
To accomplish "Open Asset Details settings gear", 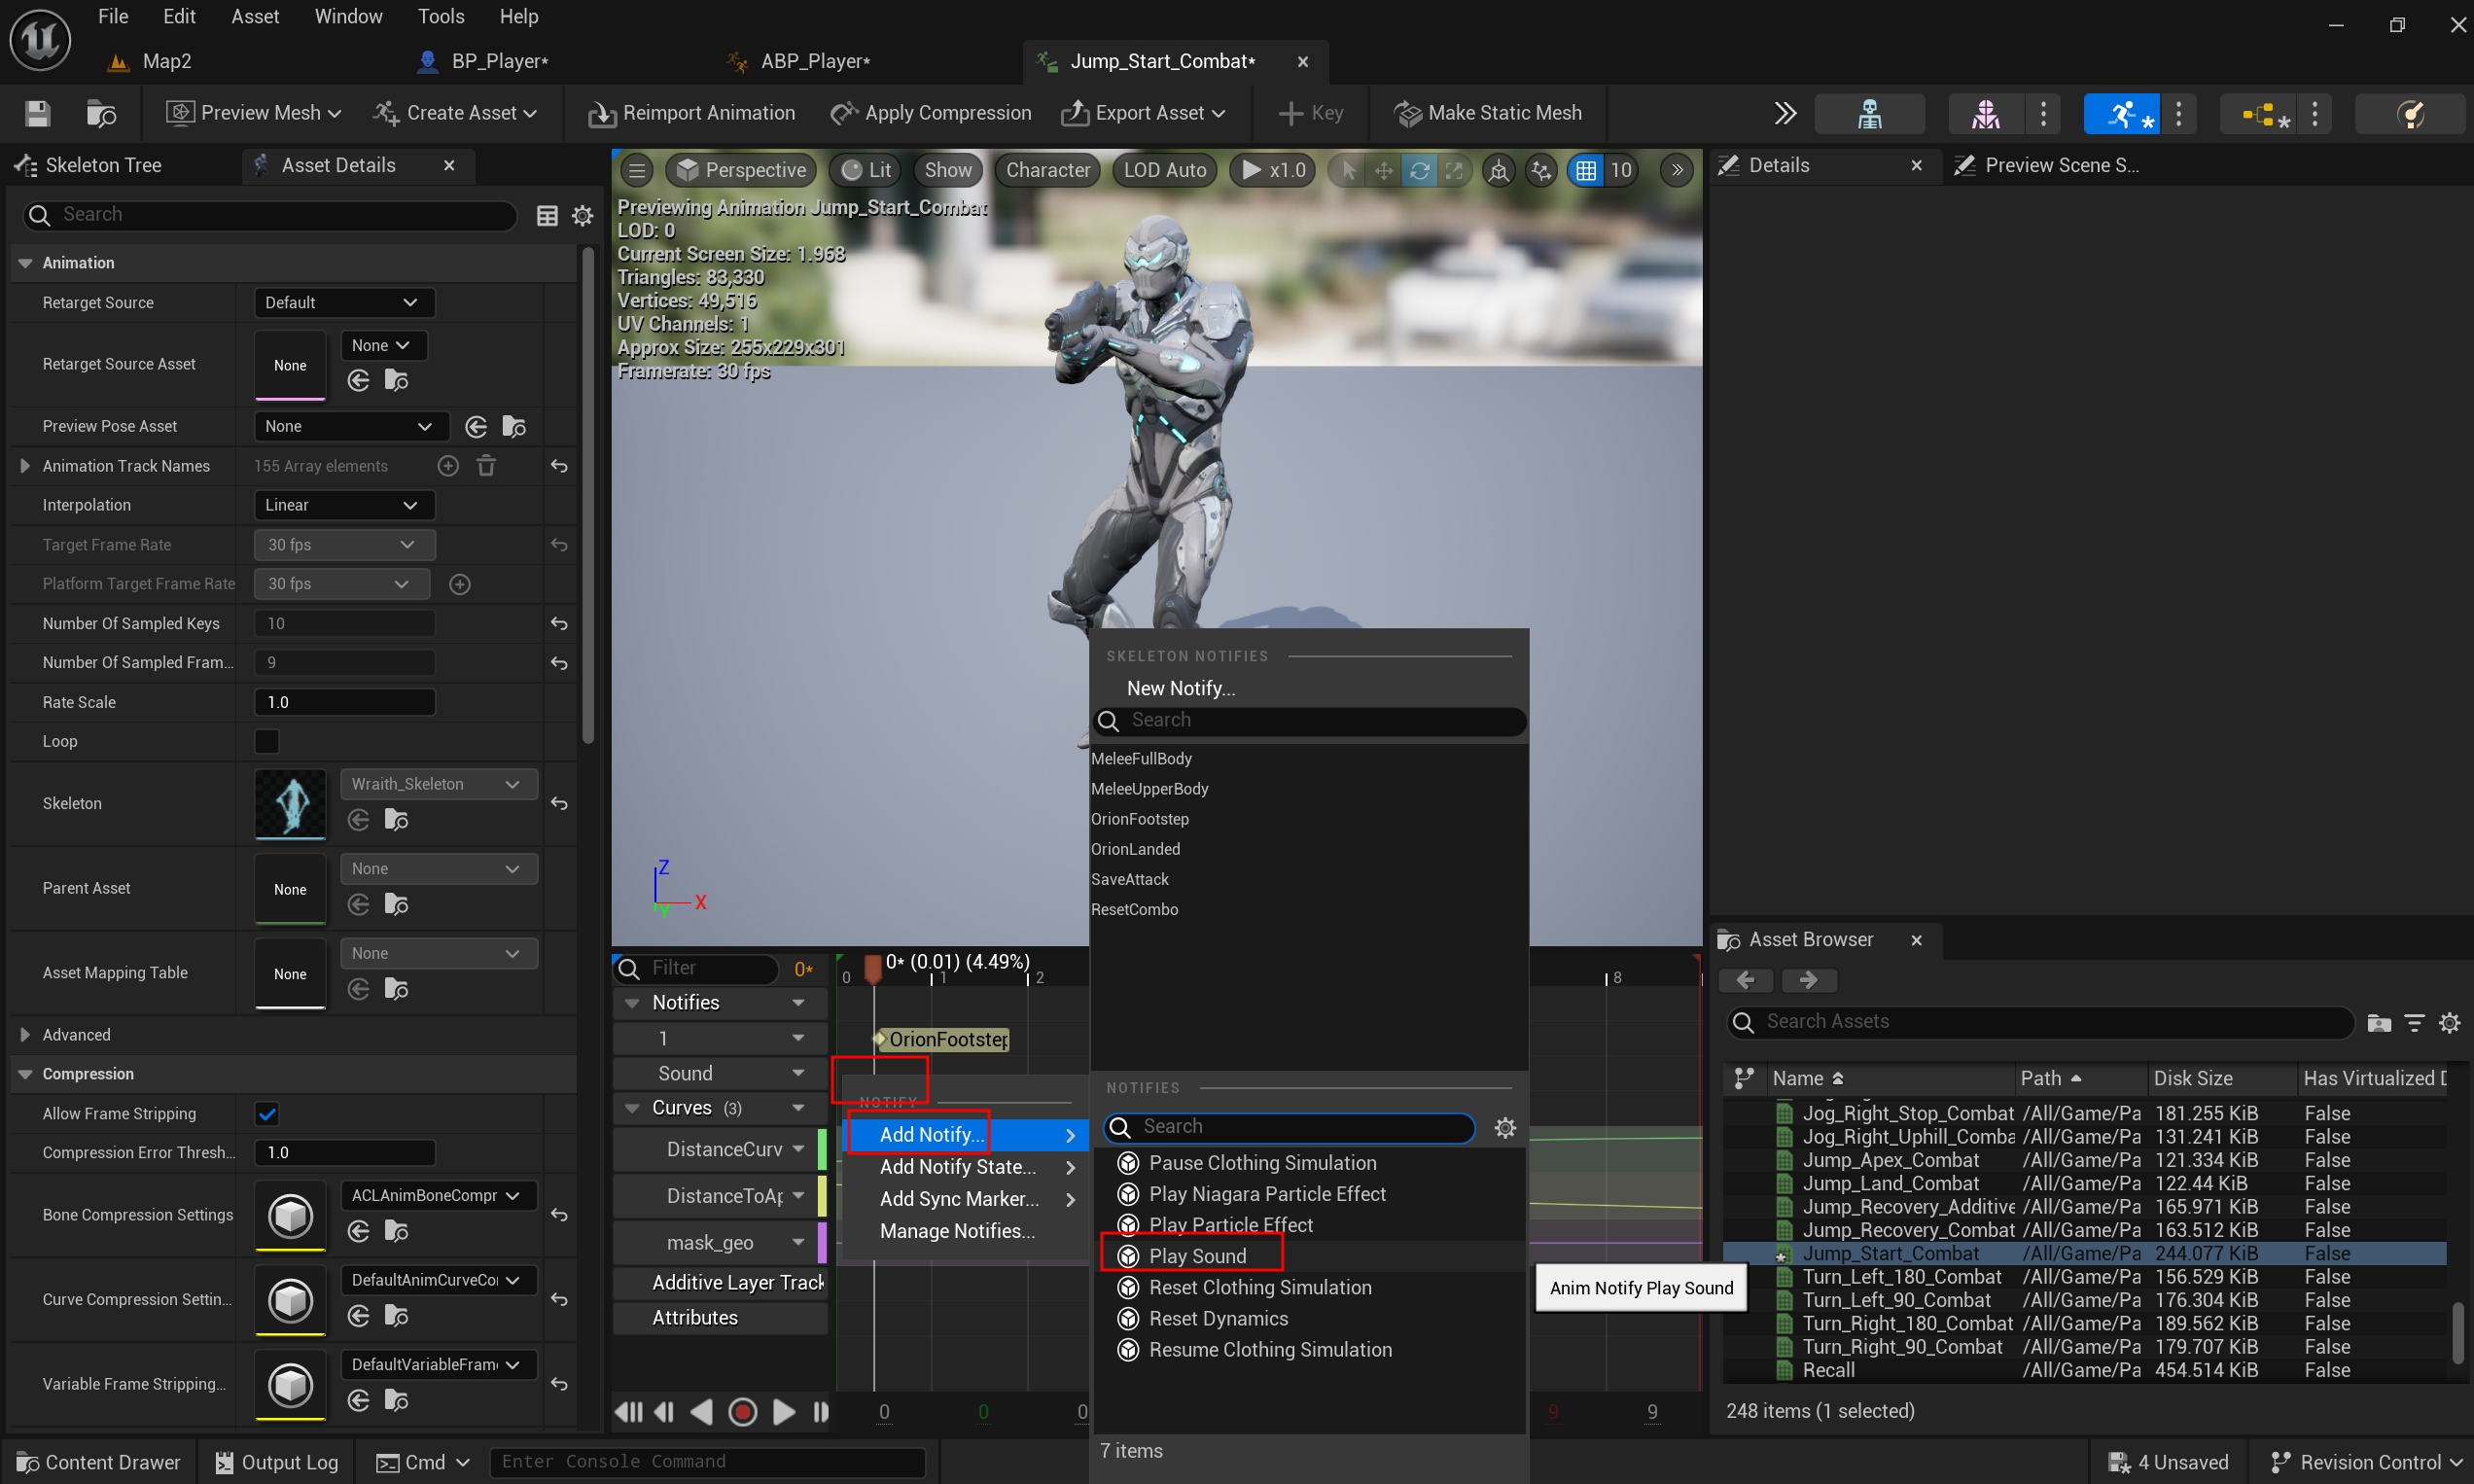I will (x=582, y=215).
